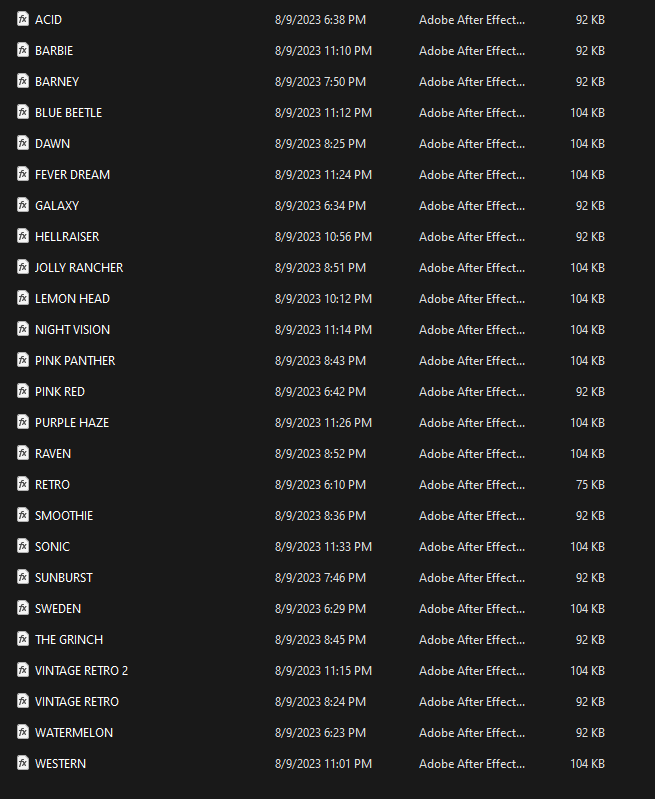Click the PURPLE HAZE file name
The image size is (655, 799).
[x=71, y=422]
